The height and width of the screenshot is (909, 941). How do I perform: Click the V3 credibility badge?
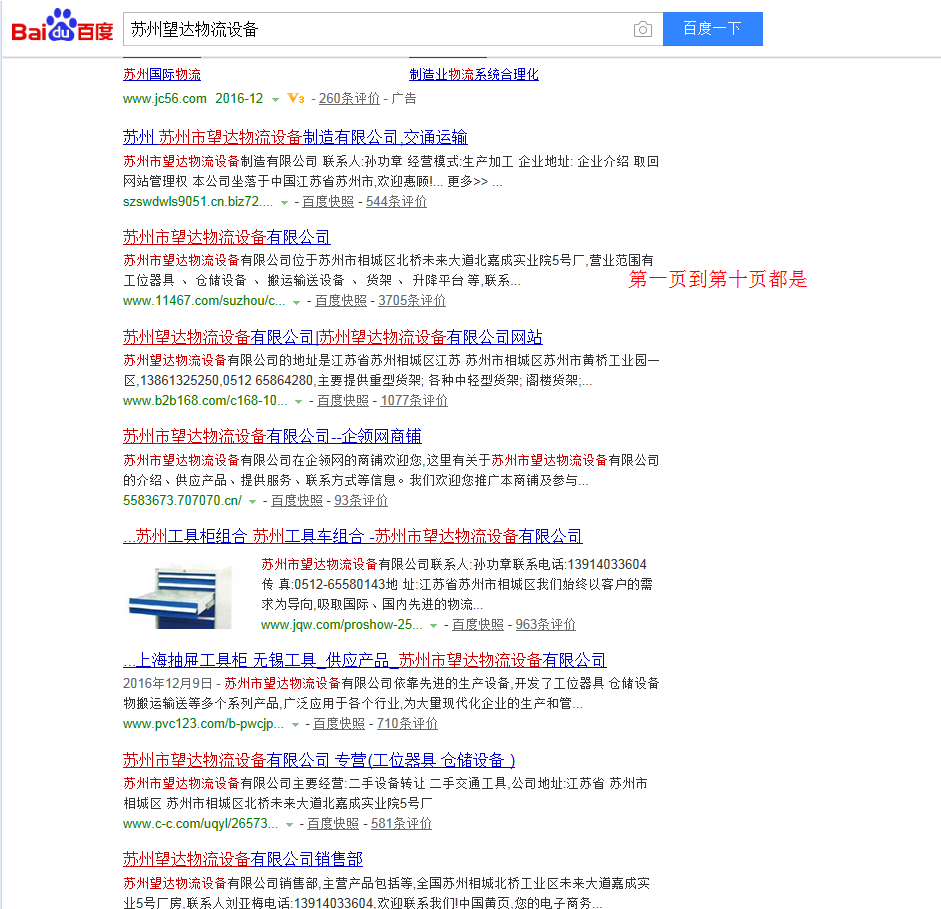click(x=296, y=98)
